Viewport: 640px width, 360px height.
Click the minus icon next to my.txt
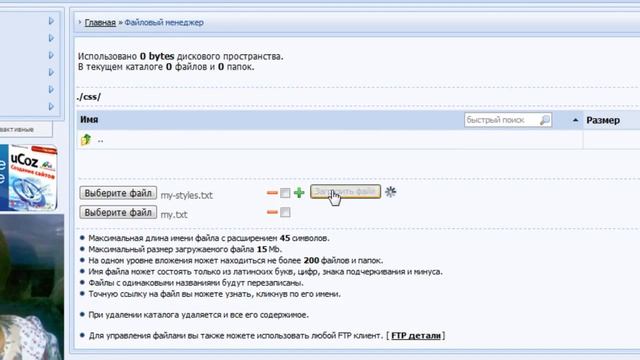pos(272,212)
